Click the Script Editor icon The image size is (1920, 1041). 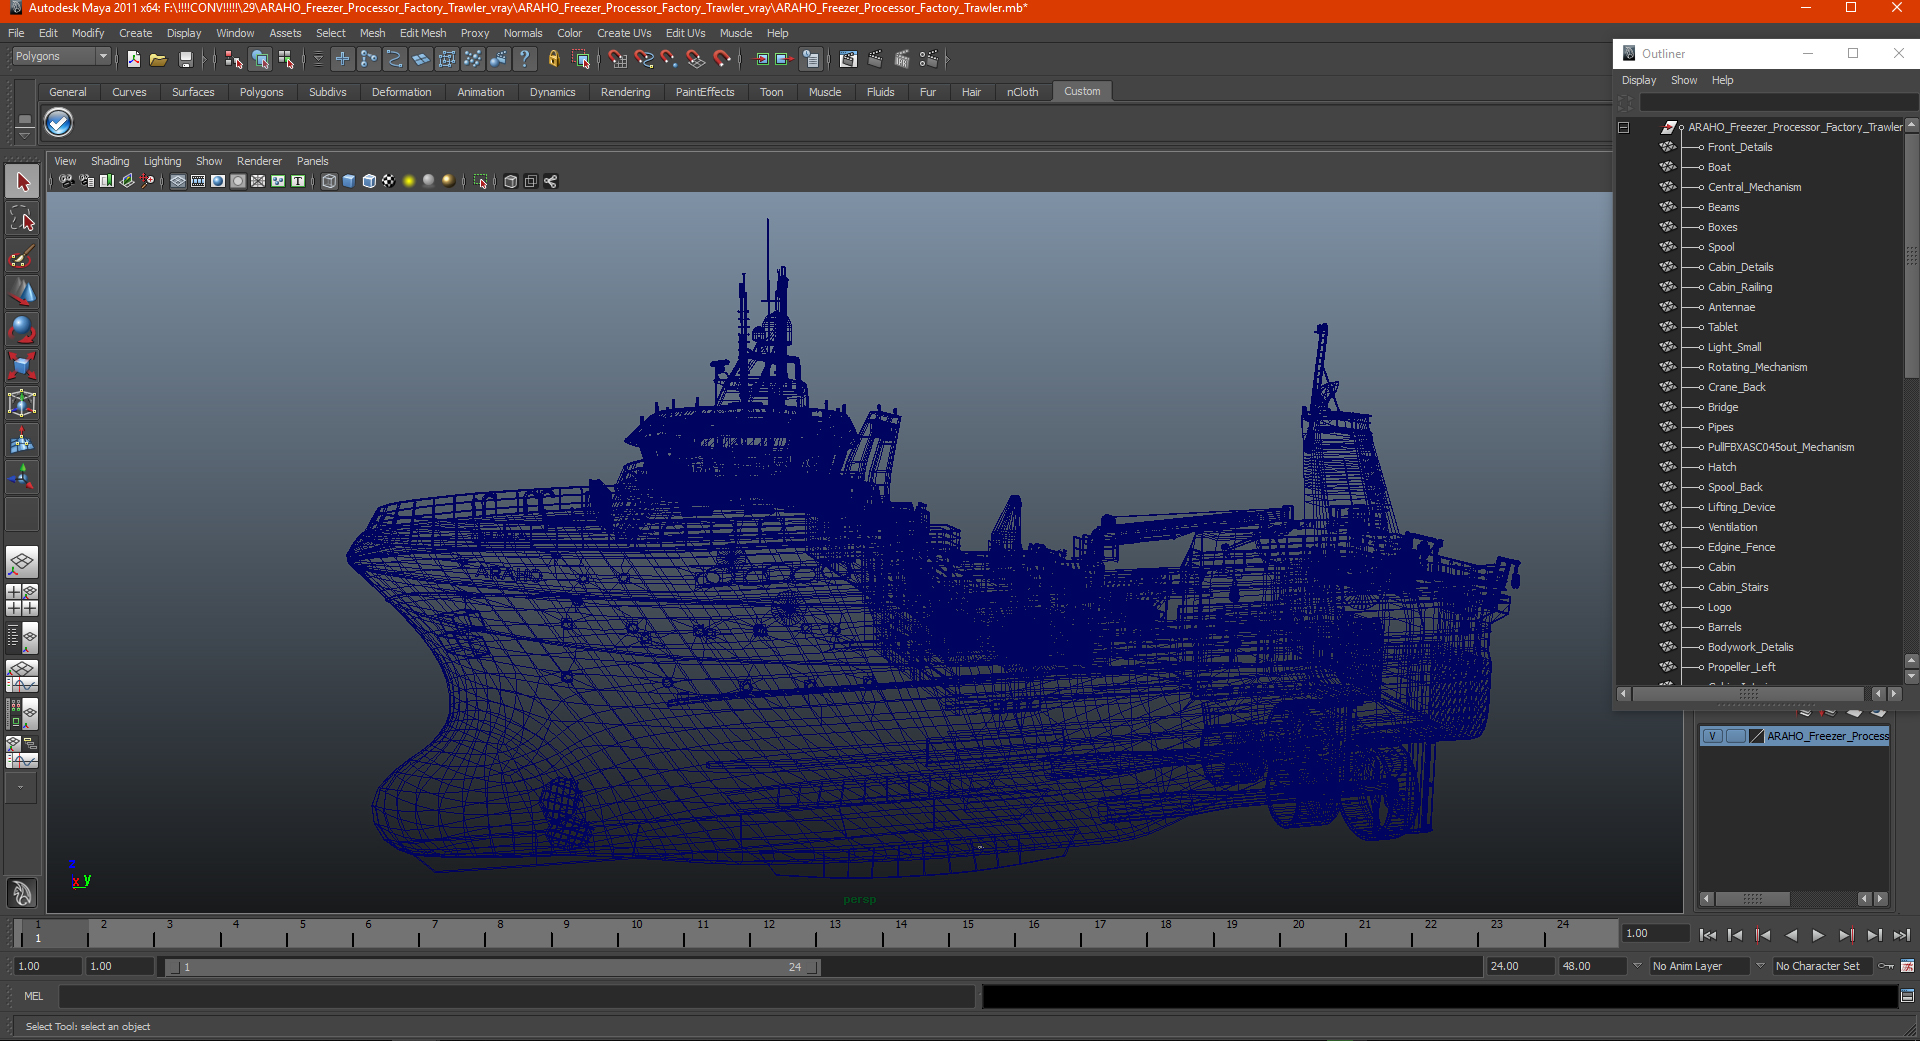point(1907,996)
